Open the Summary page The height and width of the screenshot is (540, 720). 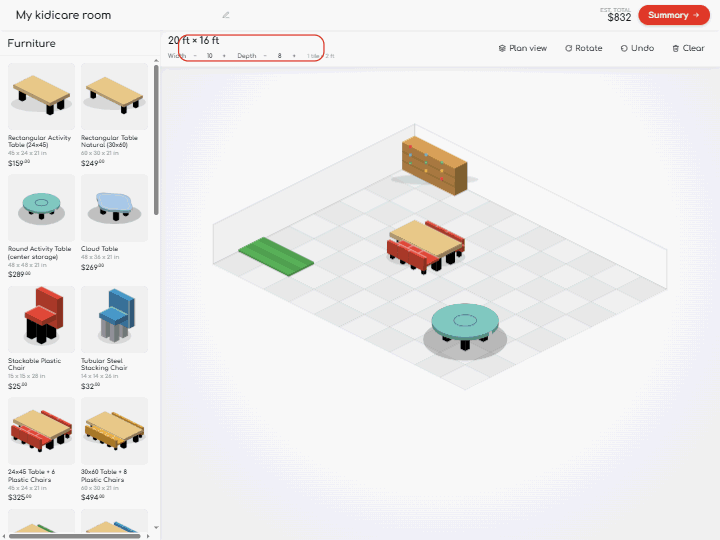coord(674,15)
